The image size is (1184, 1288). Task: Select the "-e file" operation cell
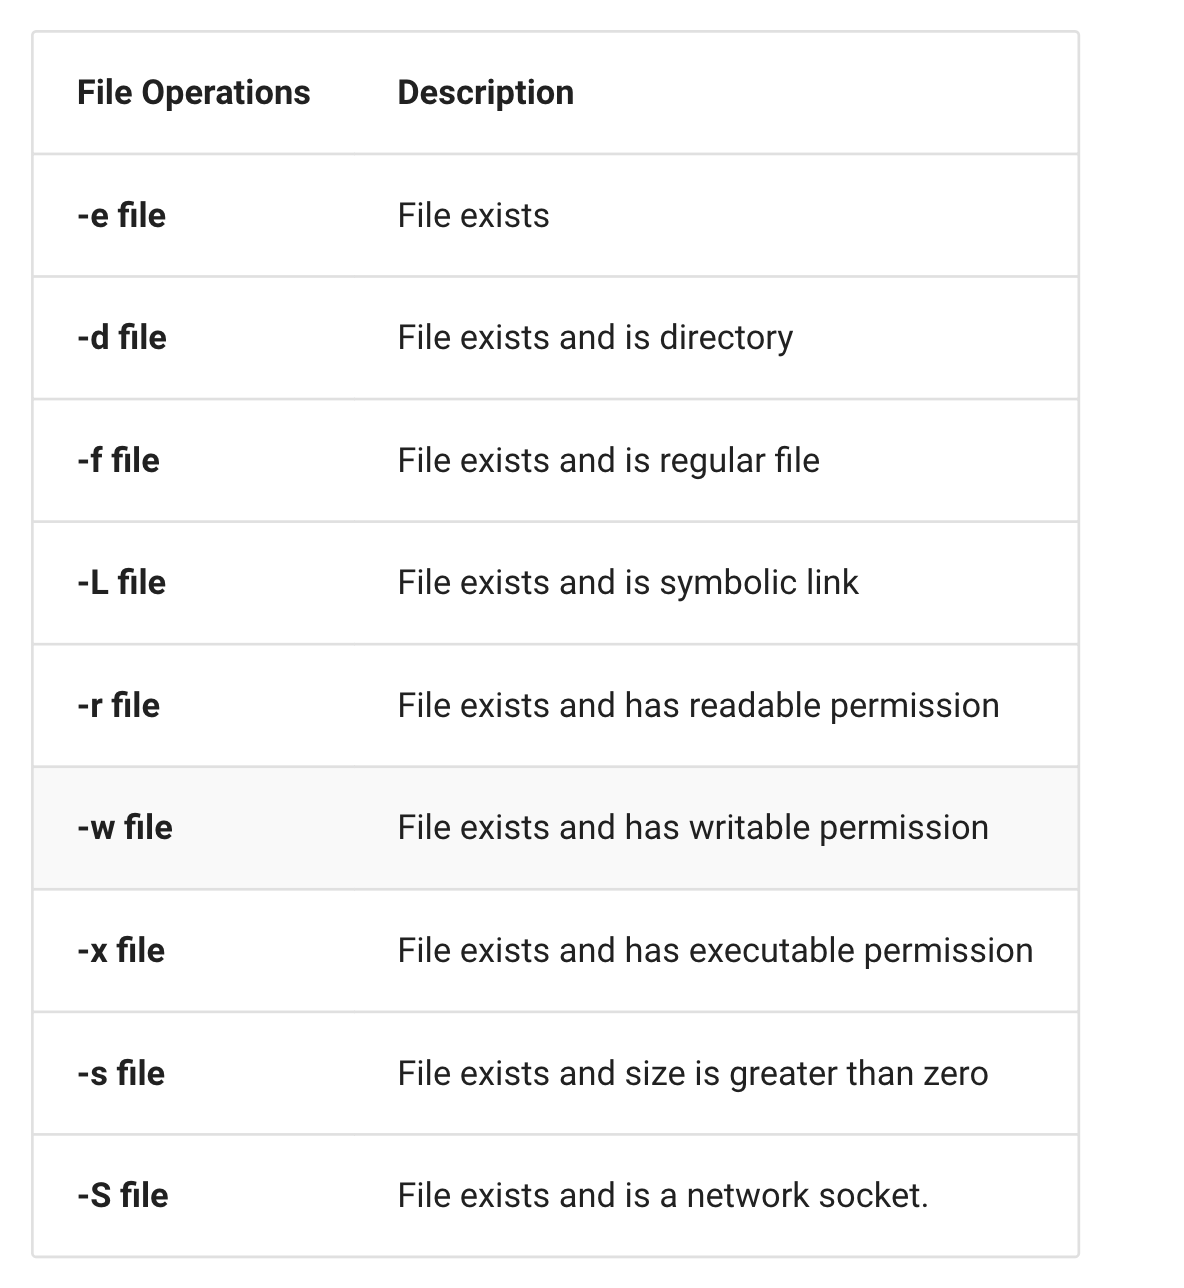pyautogui.click(x=121, y=216)
